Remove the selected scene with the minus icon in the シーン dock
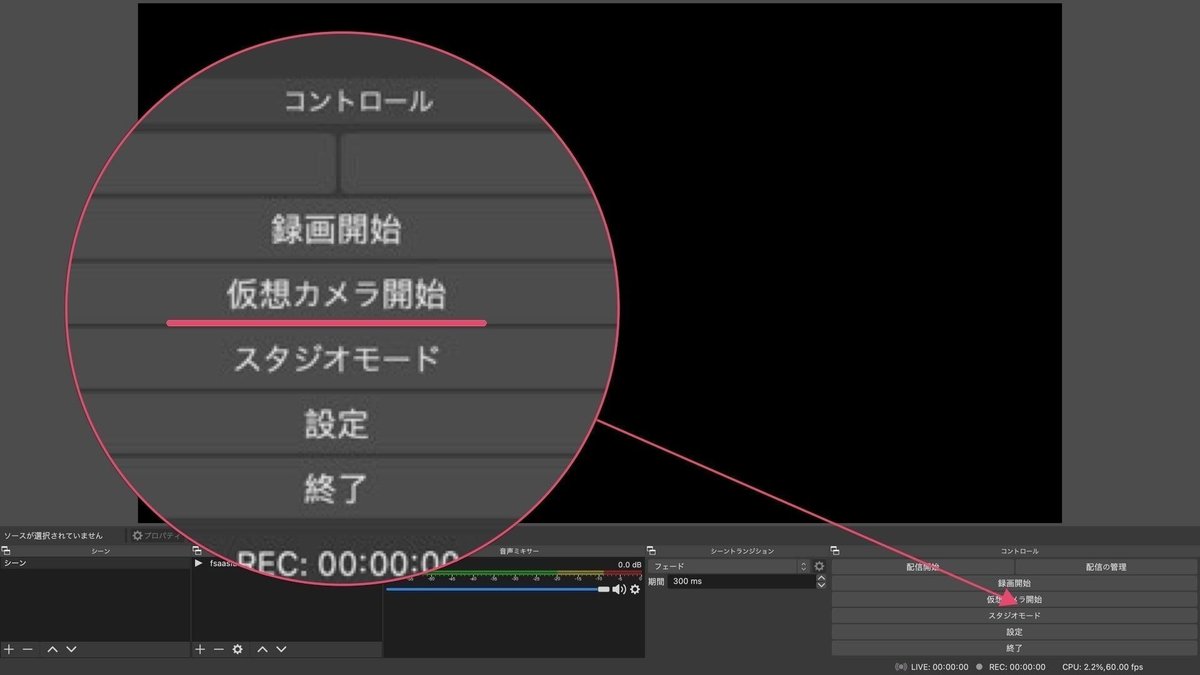Screen dimensions: 1200x675 click(x=28, y=649)
